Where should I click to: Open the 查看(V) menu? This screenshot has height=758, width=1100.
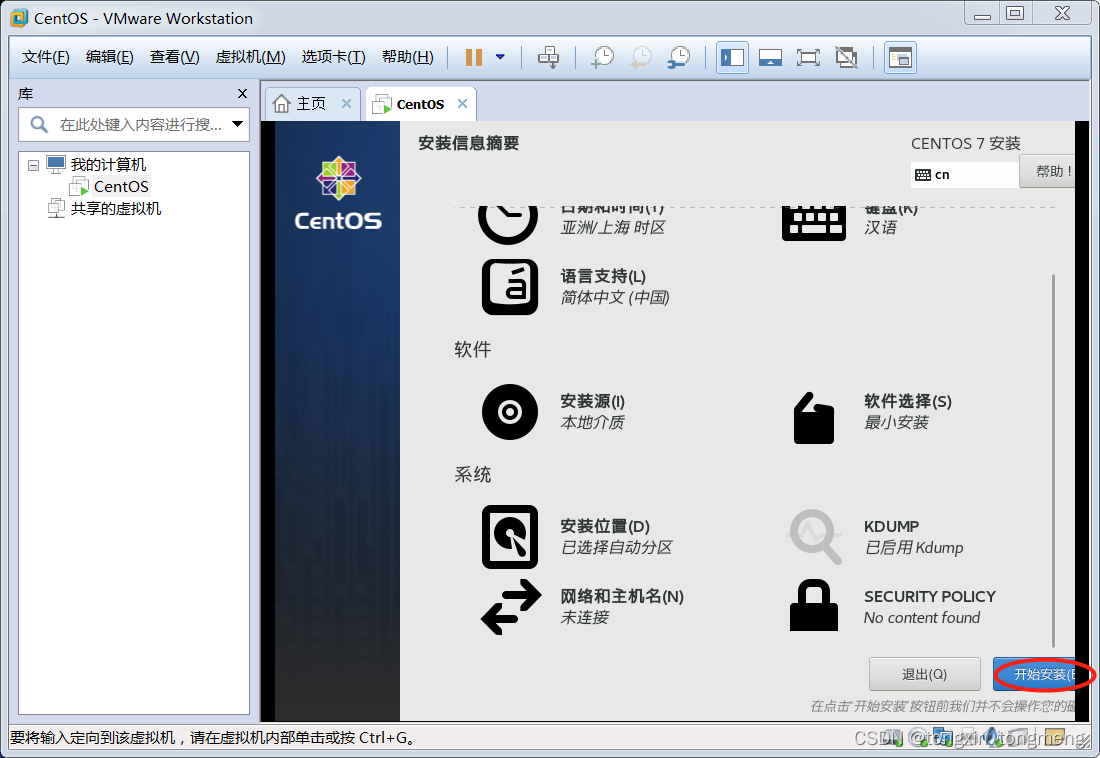click(175, 57)
